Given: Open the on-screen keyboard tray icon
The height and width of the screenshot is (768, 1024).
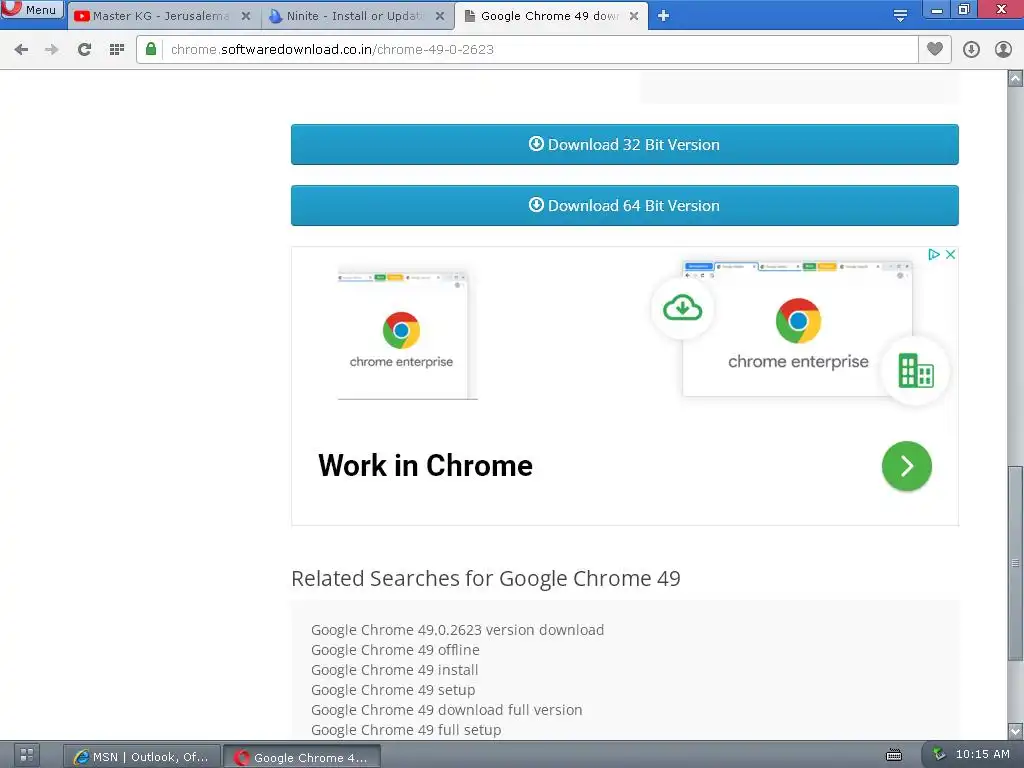Looking at the screenshot, I should tap(893, 756).
